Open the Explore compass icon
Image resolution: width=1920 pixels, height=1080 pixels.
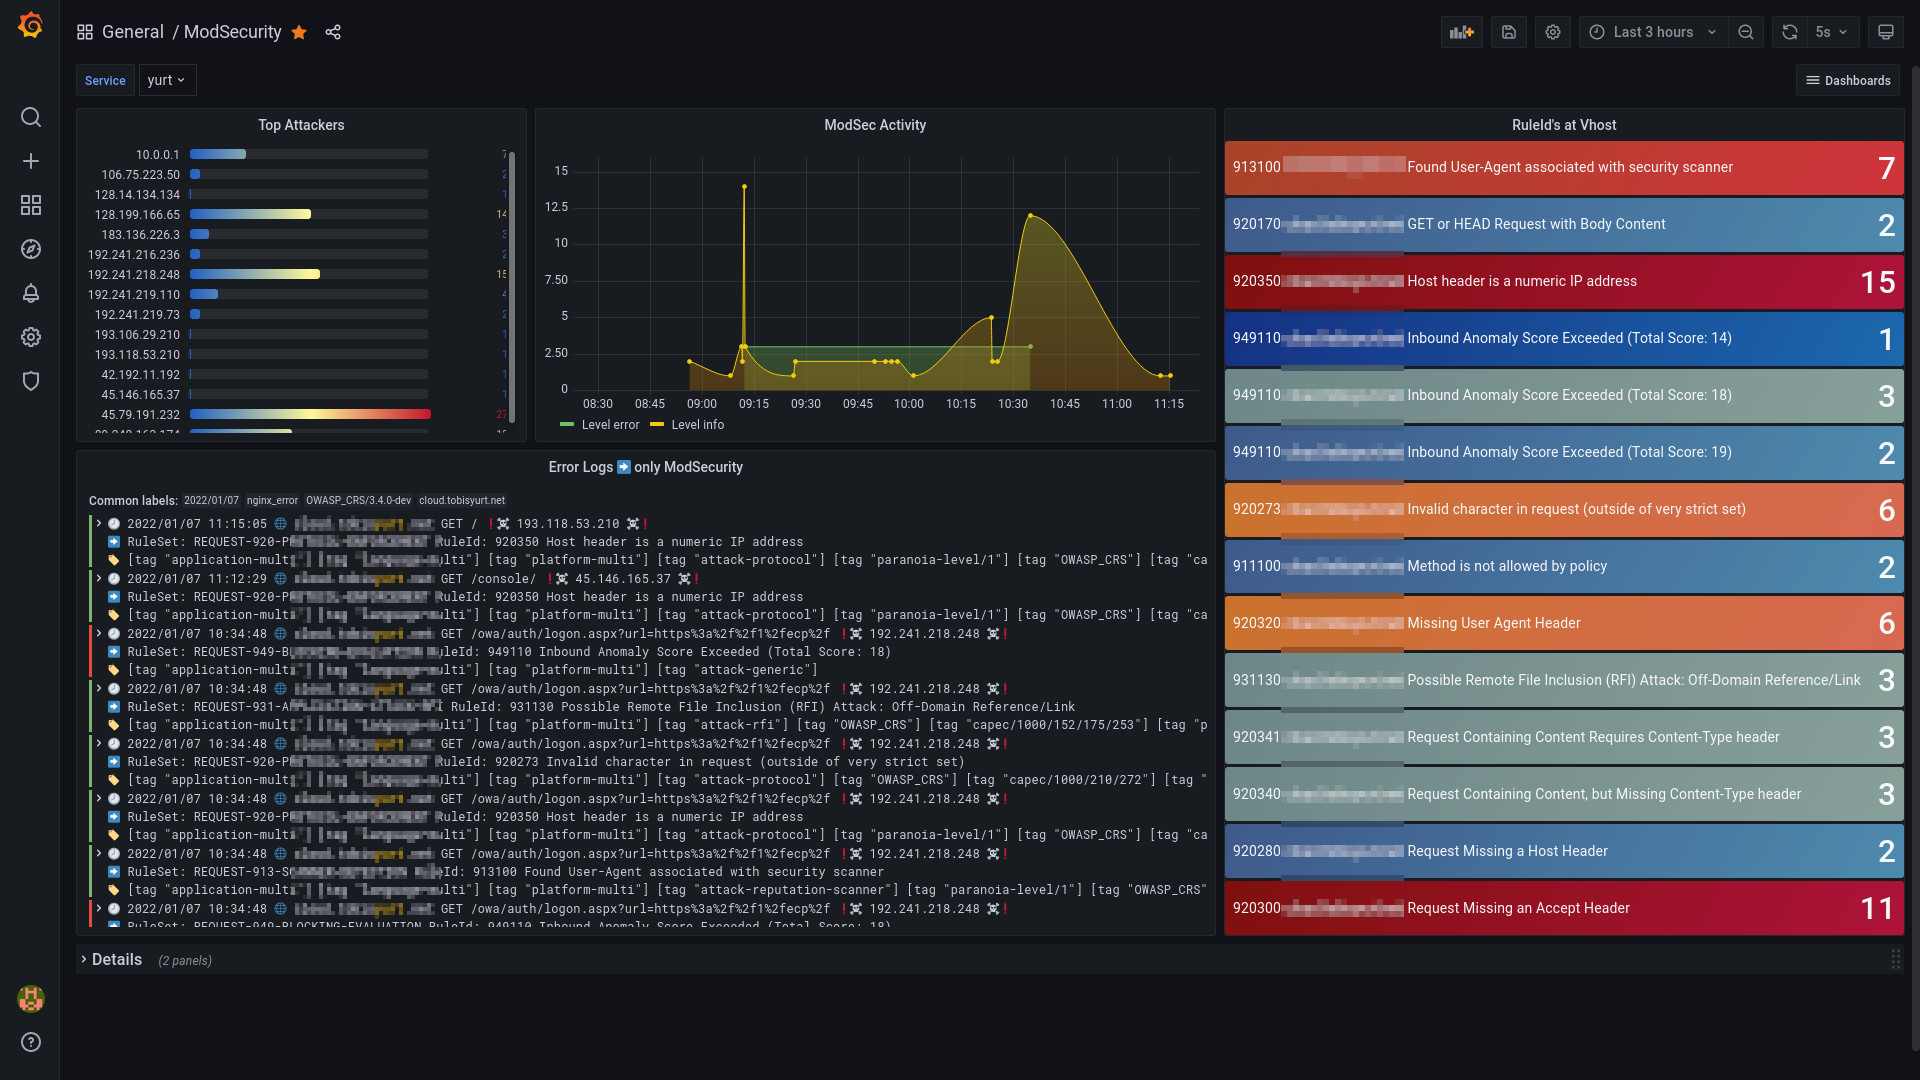point(31,249)
